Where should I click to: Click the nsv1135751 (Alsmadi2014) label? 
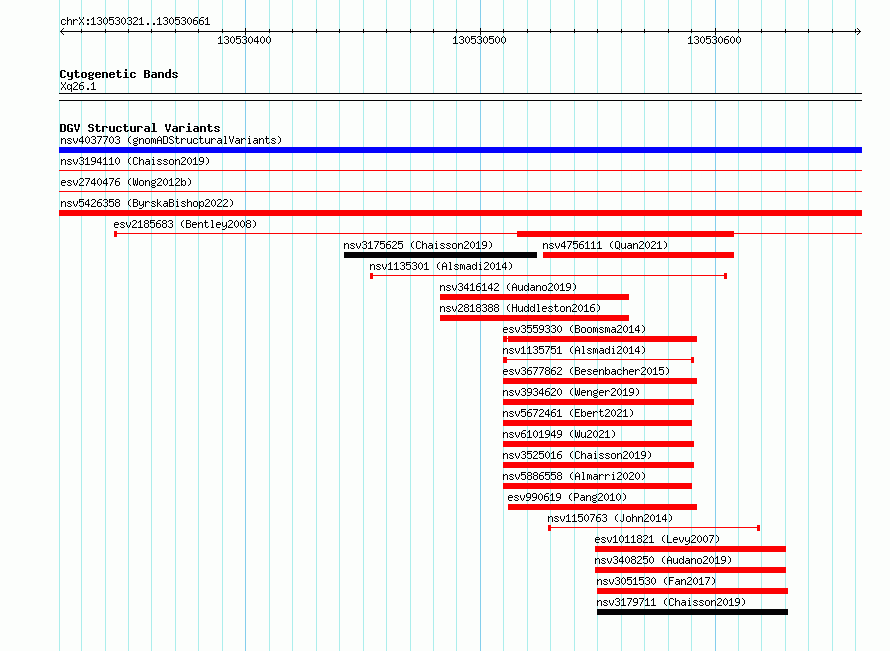coord(574,350)
